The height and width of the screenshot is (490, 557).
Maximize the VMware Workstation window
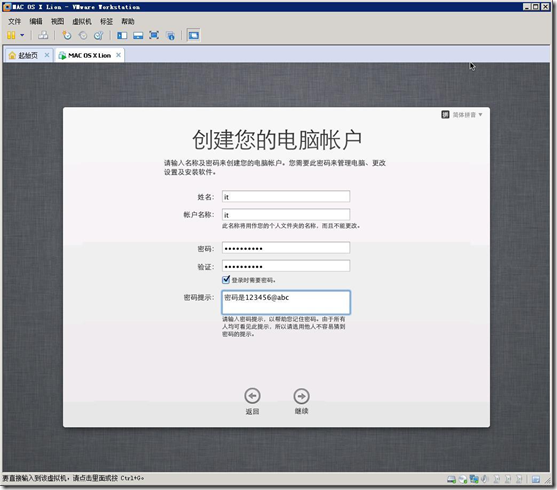pos(536,6)
